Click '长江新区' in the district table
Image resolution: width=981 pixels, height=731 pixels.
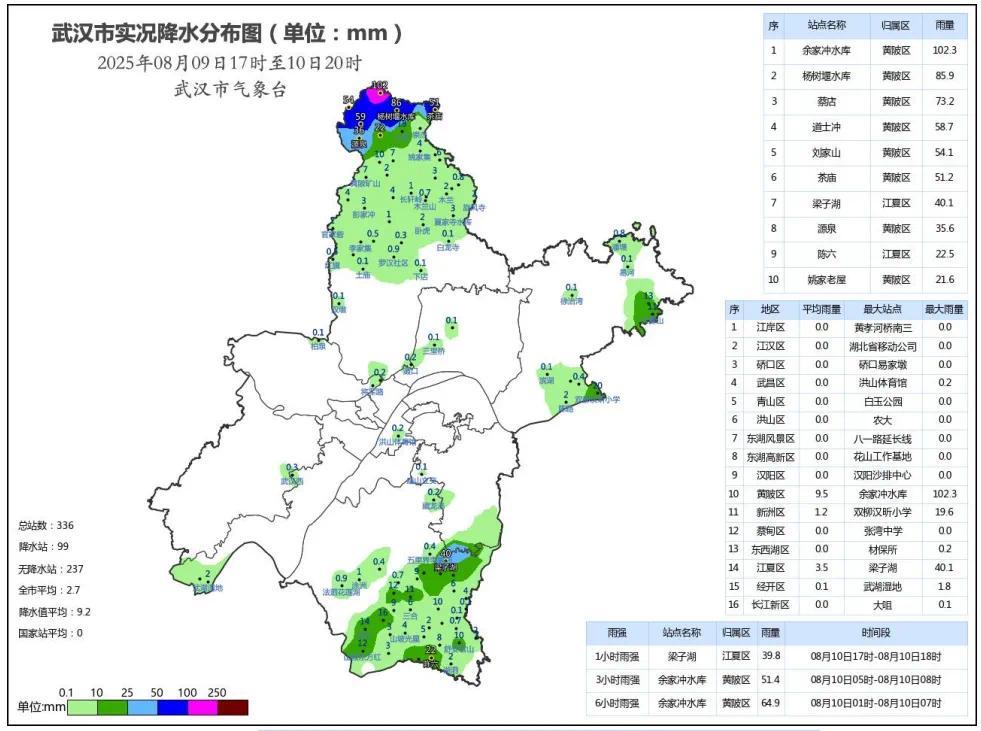click(770, 605)
